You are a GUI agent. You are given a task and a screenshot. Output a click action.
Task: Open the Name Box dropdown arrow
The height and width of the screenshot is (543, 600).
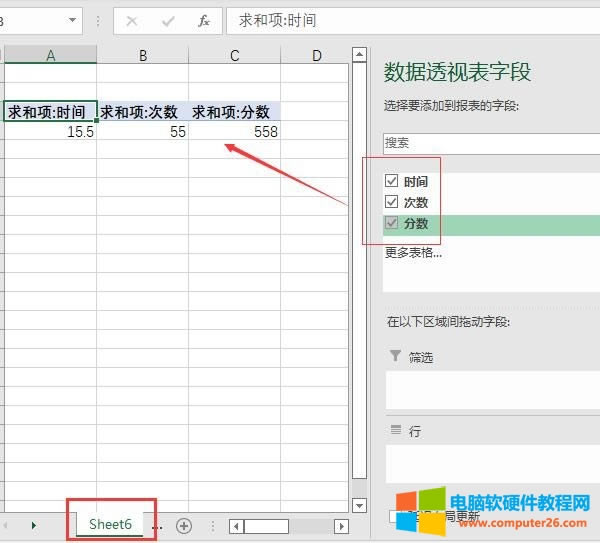coord(74,21)
